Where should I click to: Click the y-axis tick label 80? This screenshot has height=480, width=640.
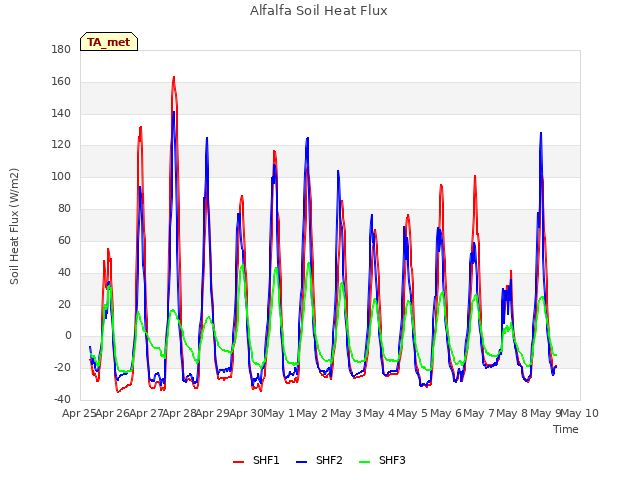click(x=64, y=209)
